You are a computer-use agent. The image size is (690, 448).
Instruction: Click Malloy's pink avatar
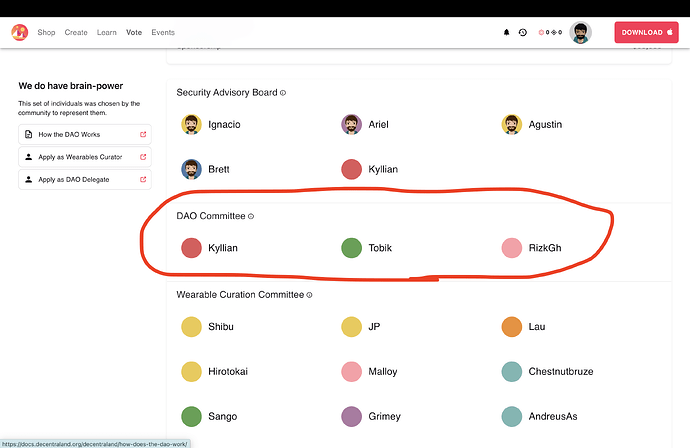coord(352,371)
